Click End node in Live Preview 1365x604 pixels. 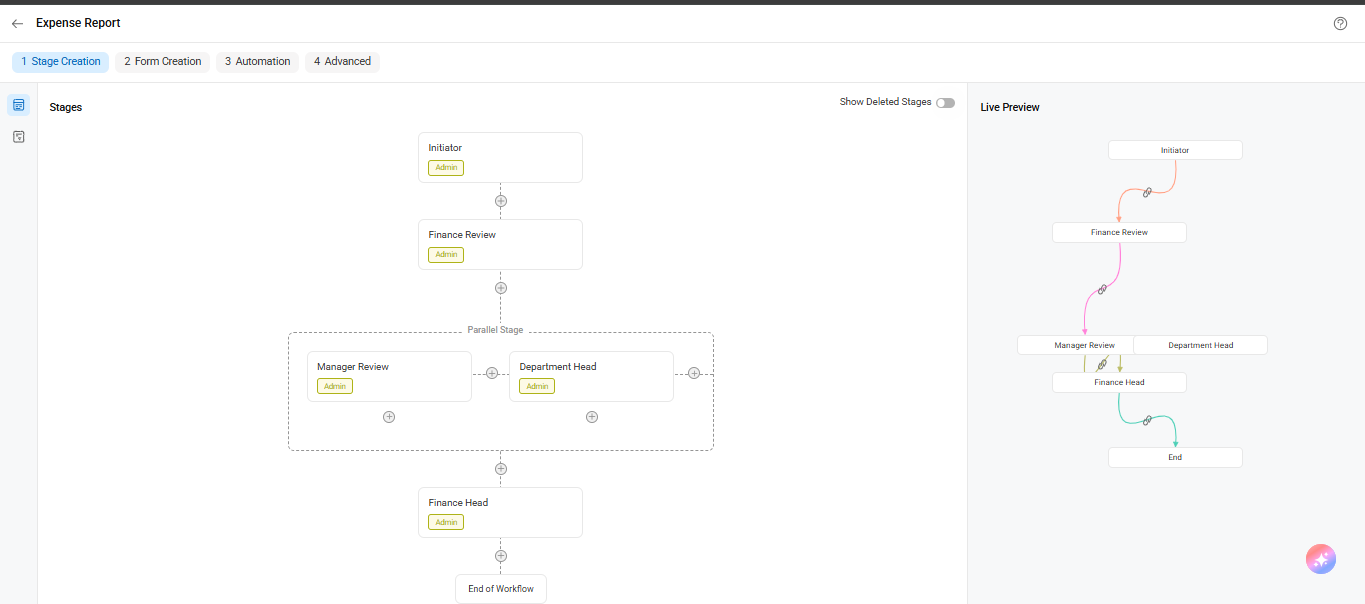pos(1175,457)
